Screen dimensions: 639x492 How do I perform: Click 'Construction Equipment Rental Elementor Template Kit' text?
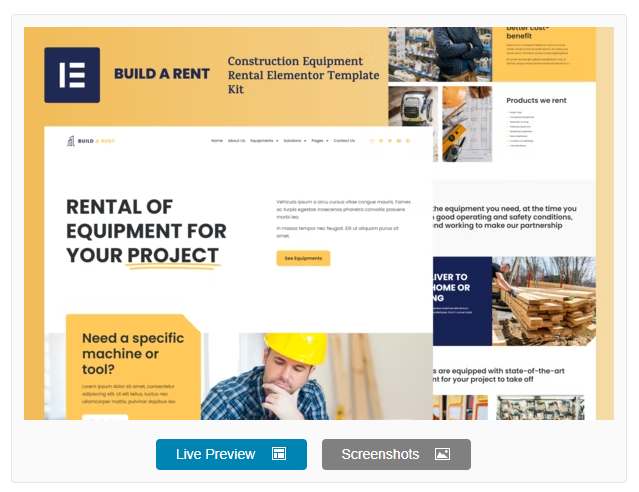pyautogui.click(x=303, y=75)
